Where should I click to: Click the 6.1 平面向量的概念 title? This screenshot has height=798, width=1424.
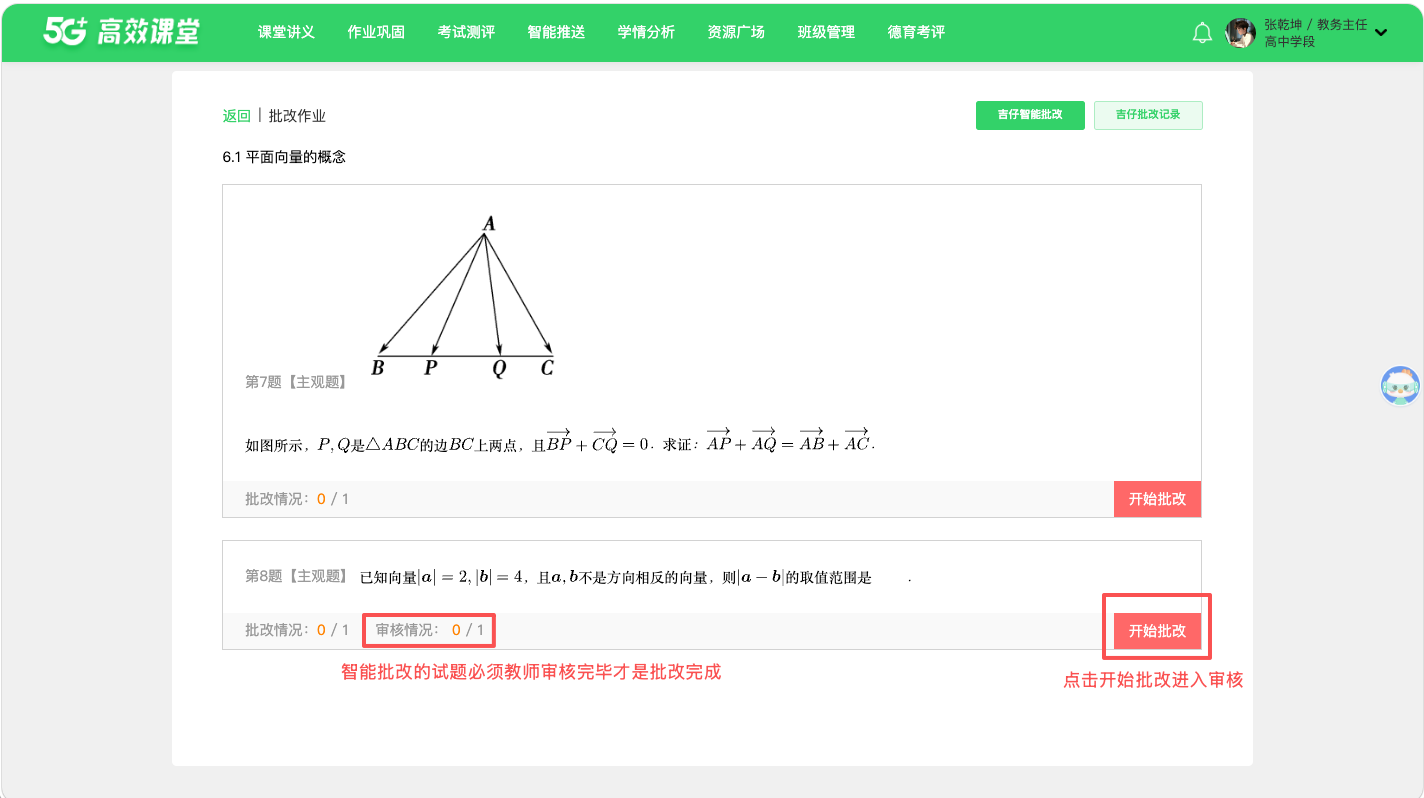click(x=284, y=157)
